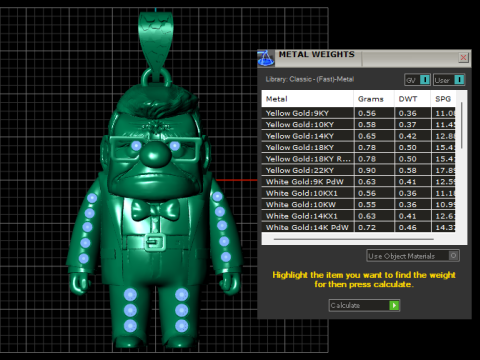480x360 pixels.
Task: Select the White Gold:10KW row
Action: 358,204
